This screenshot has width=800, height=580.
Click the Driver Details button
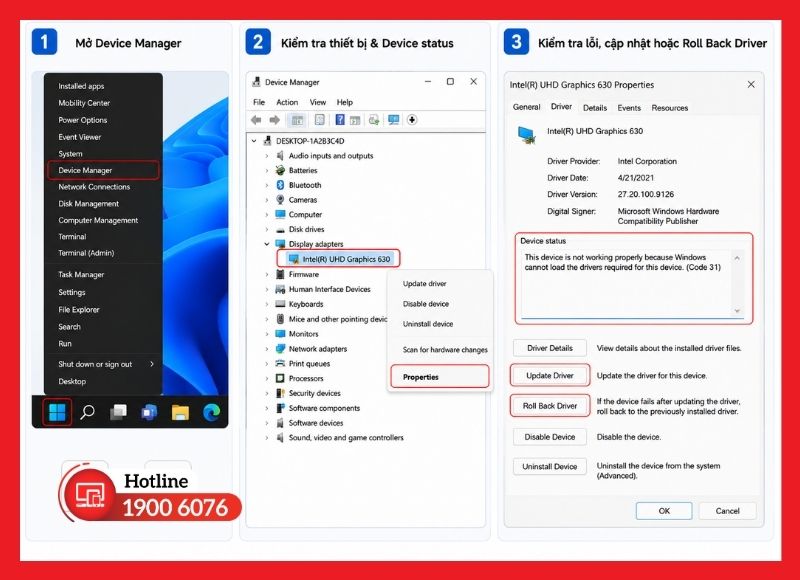pyautogui.click(x=550, y=348)
